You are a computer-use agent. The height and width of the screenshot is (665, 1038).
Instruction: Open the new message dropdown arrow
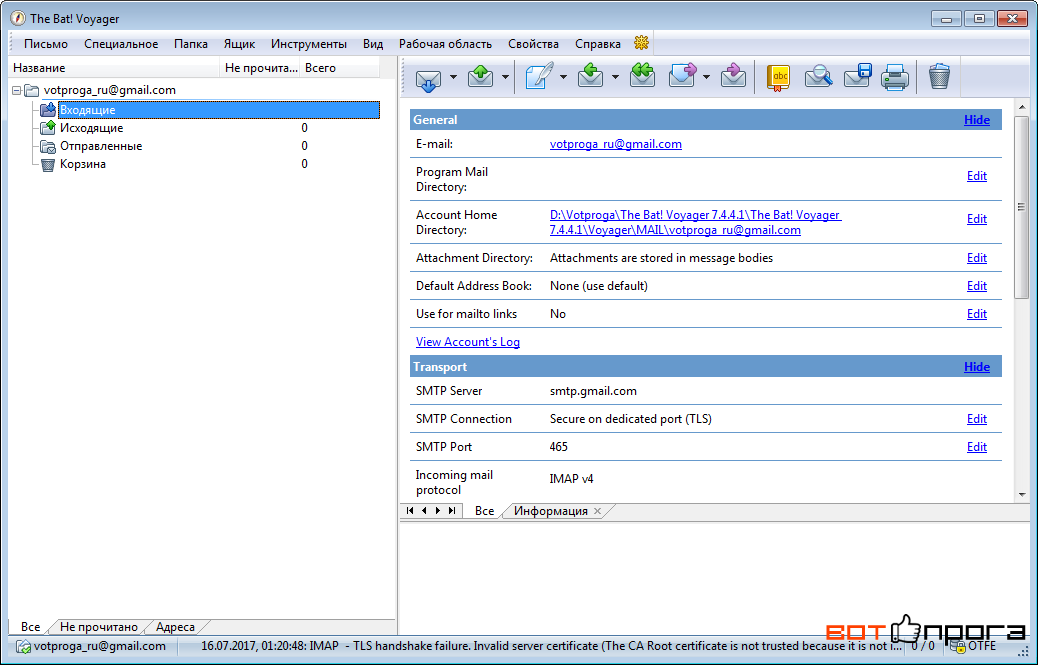point(563,77)
